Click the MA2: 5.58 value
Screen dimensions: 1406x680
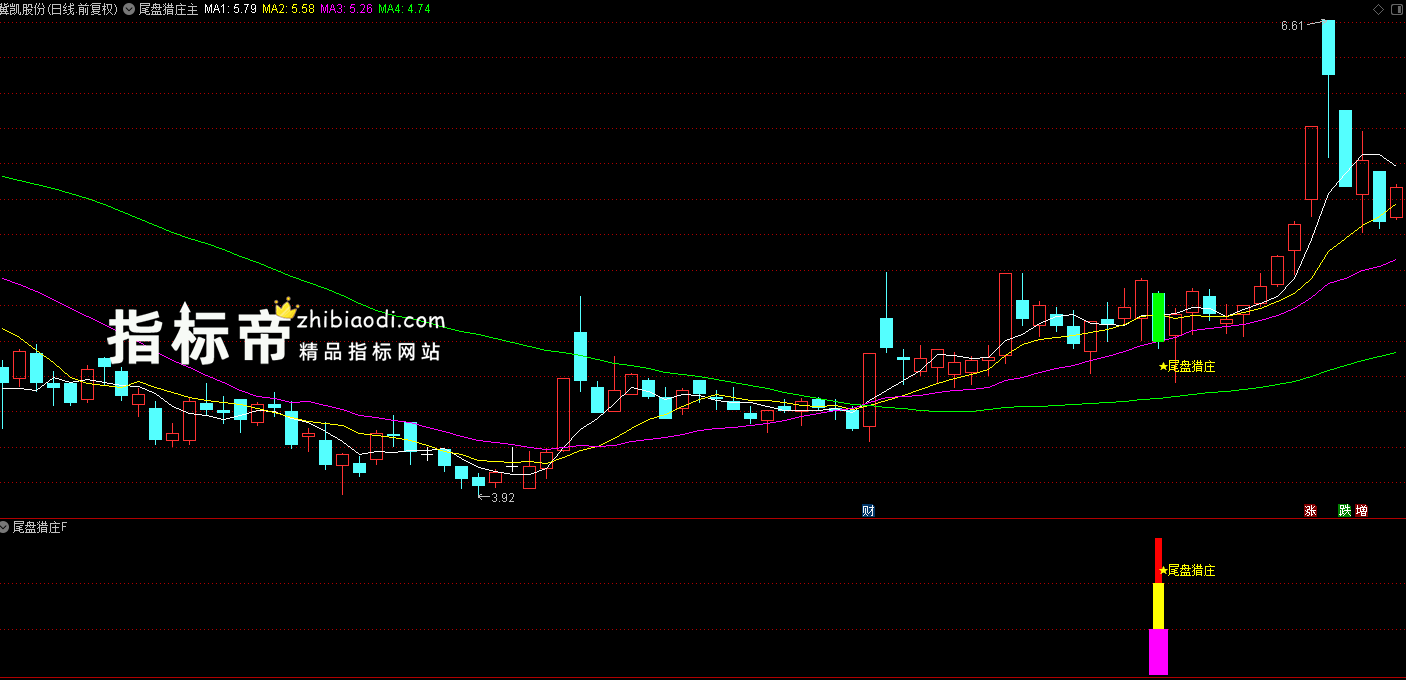click(289, 8)
